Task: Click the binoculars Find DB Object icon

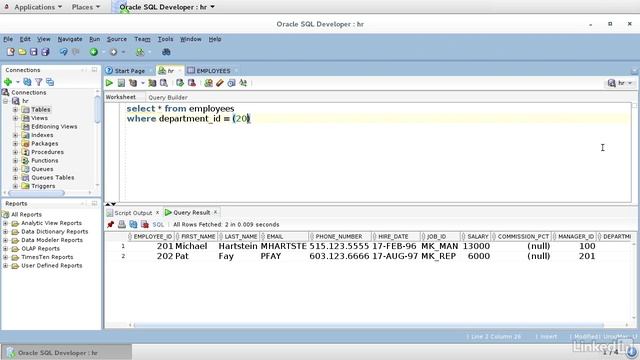Action: tap(166, 52)
